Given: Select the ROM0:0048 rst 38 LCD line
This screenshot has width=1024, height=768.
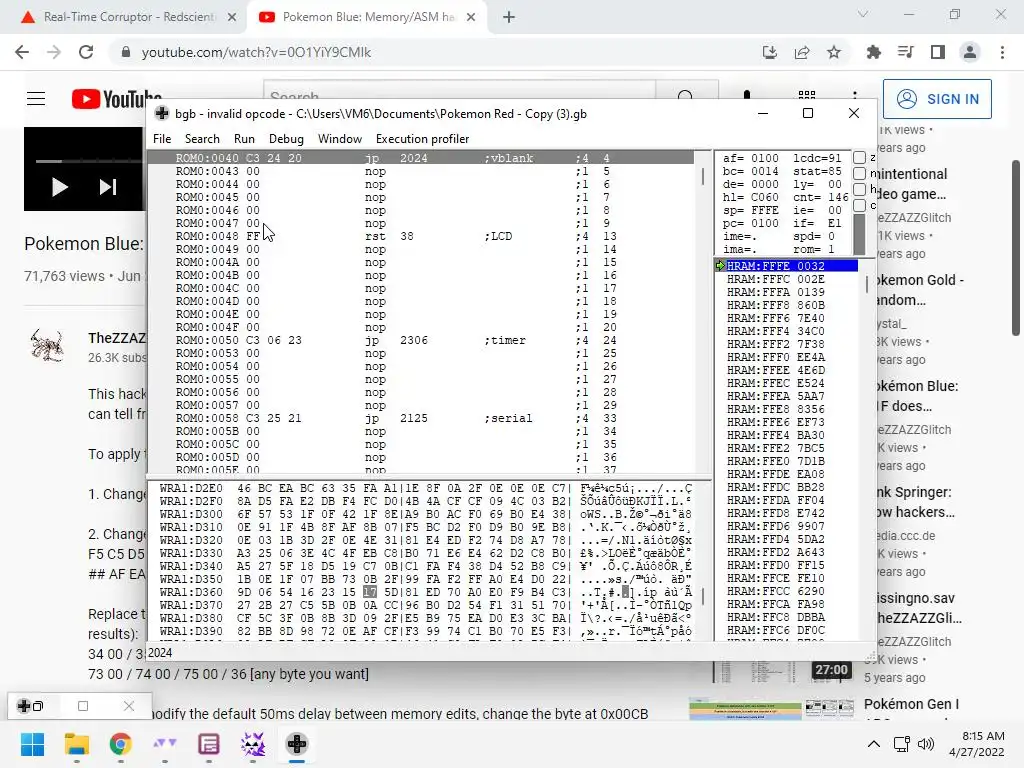Looking at the screenshot, I should (x=421, y=236).
